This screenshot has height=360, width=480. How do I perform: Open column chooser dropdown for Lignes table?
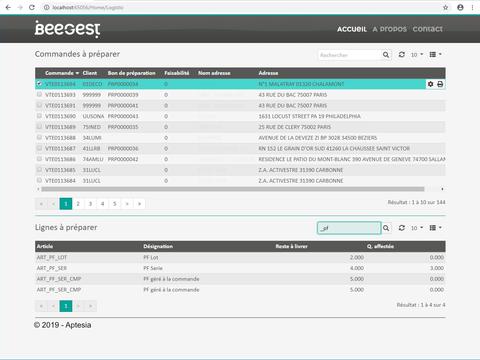tap(435, 228)
